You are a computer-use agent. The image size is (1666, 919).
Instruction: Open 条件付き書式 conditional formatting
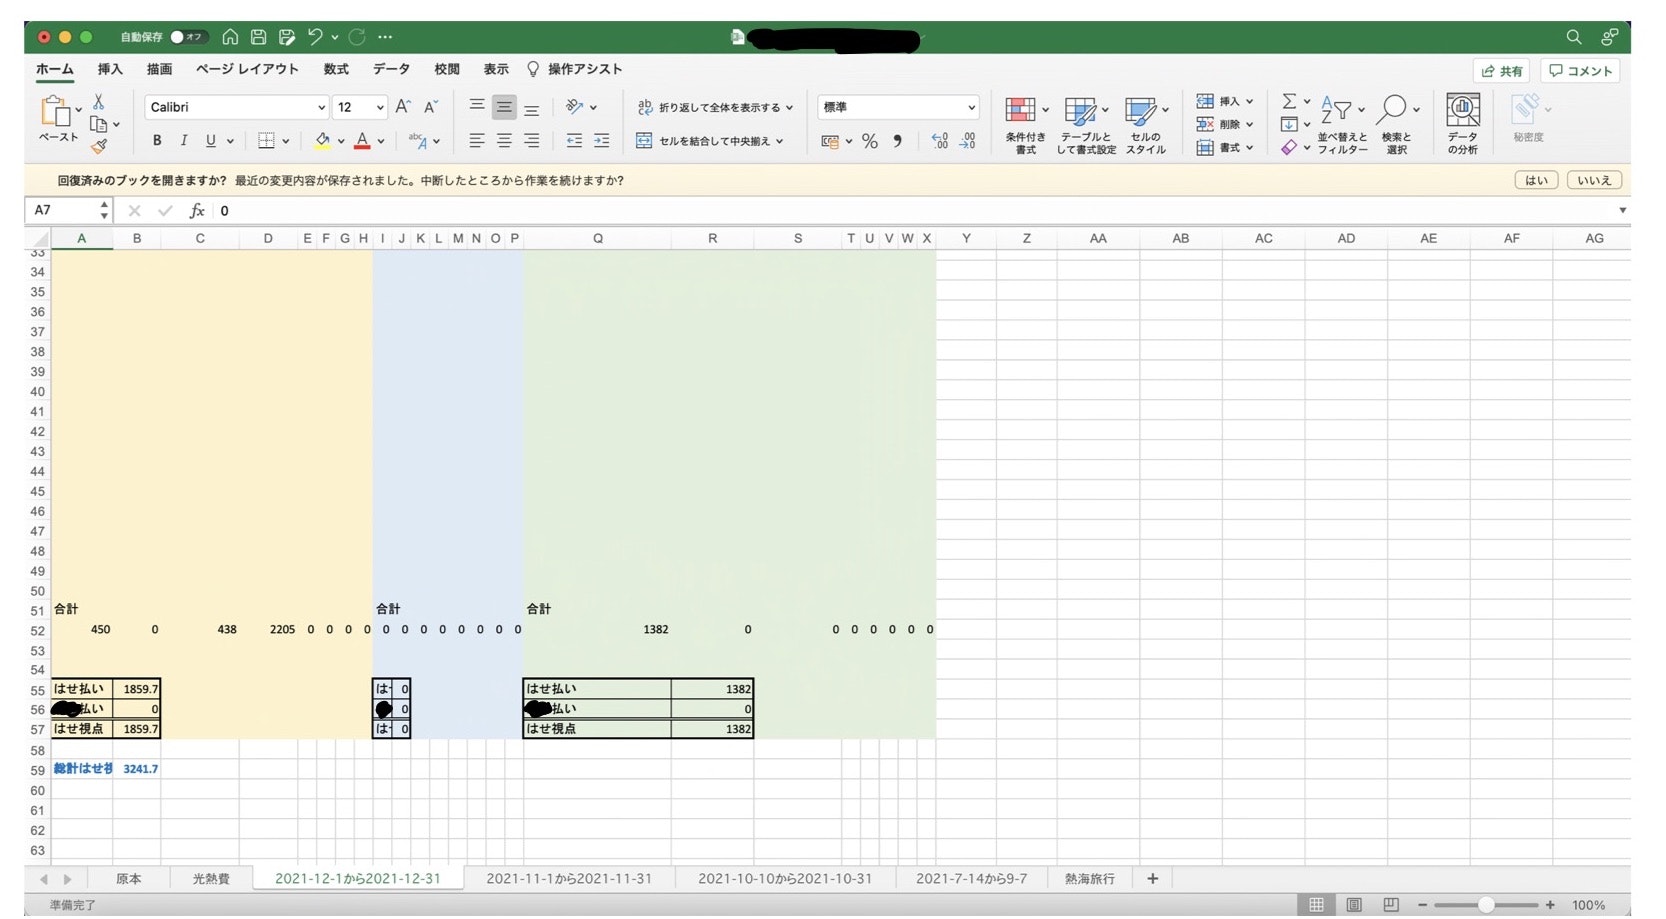(x=1025, y=125)
